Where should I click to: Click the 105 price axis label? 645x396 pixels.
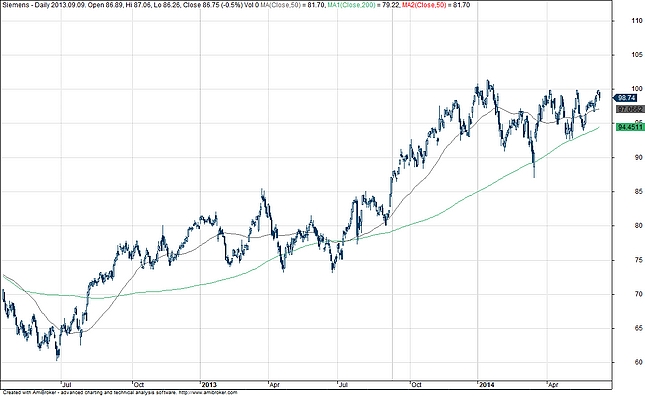click(637, 55)
